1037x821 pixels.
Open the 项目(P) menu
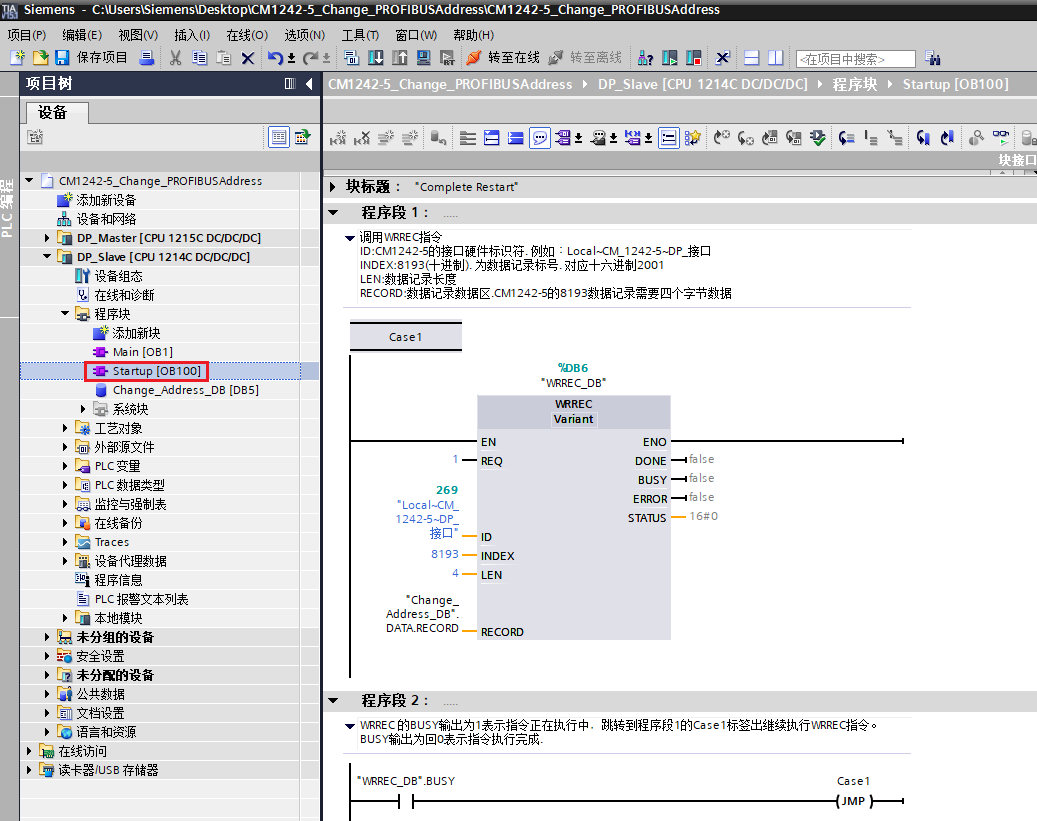point(26,35)
